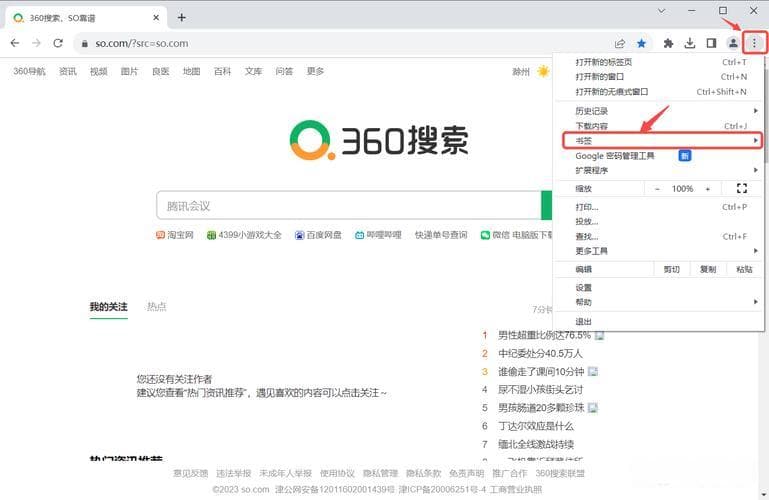Screen dimensions: 769x500
Task: Open the downloads tray icon
Action: point(690,44)
